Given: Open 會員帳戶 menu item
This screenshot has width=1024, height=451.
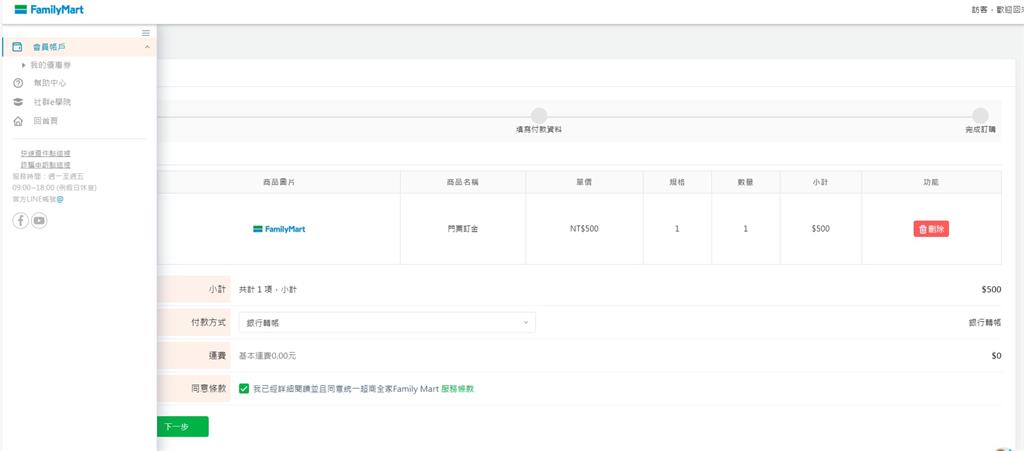Looking at the screenshot, I should (x=78, y=47).
